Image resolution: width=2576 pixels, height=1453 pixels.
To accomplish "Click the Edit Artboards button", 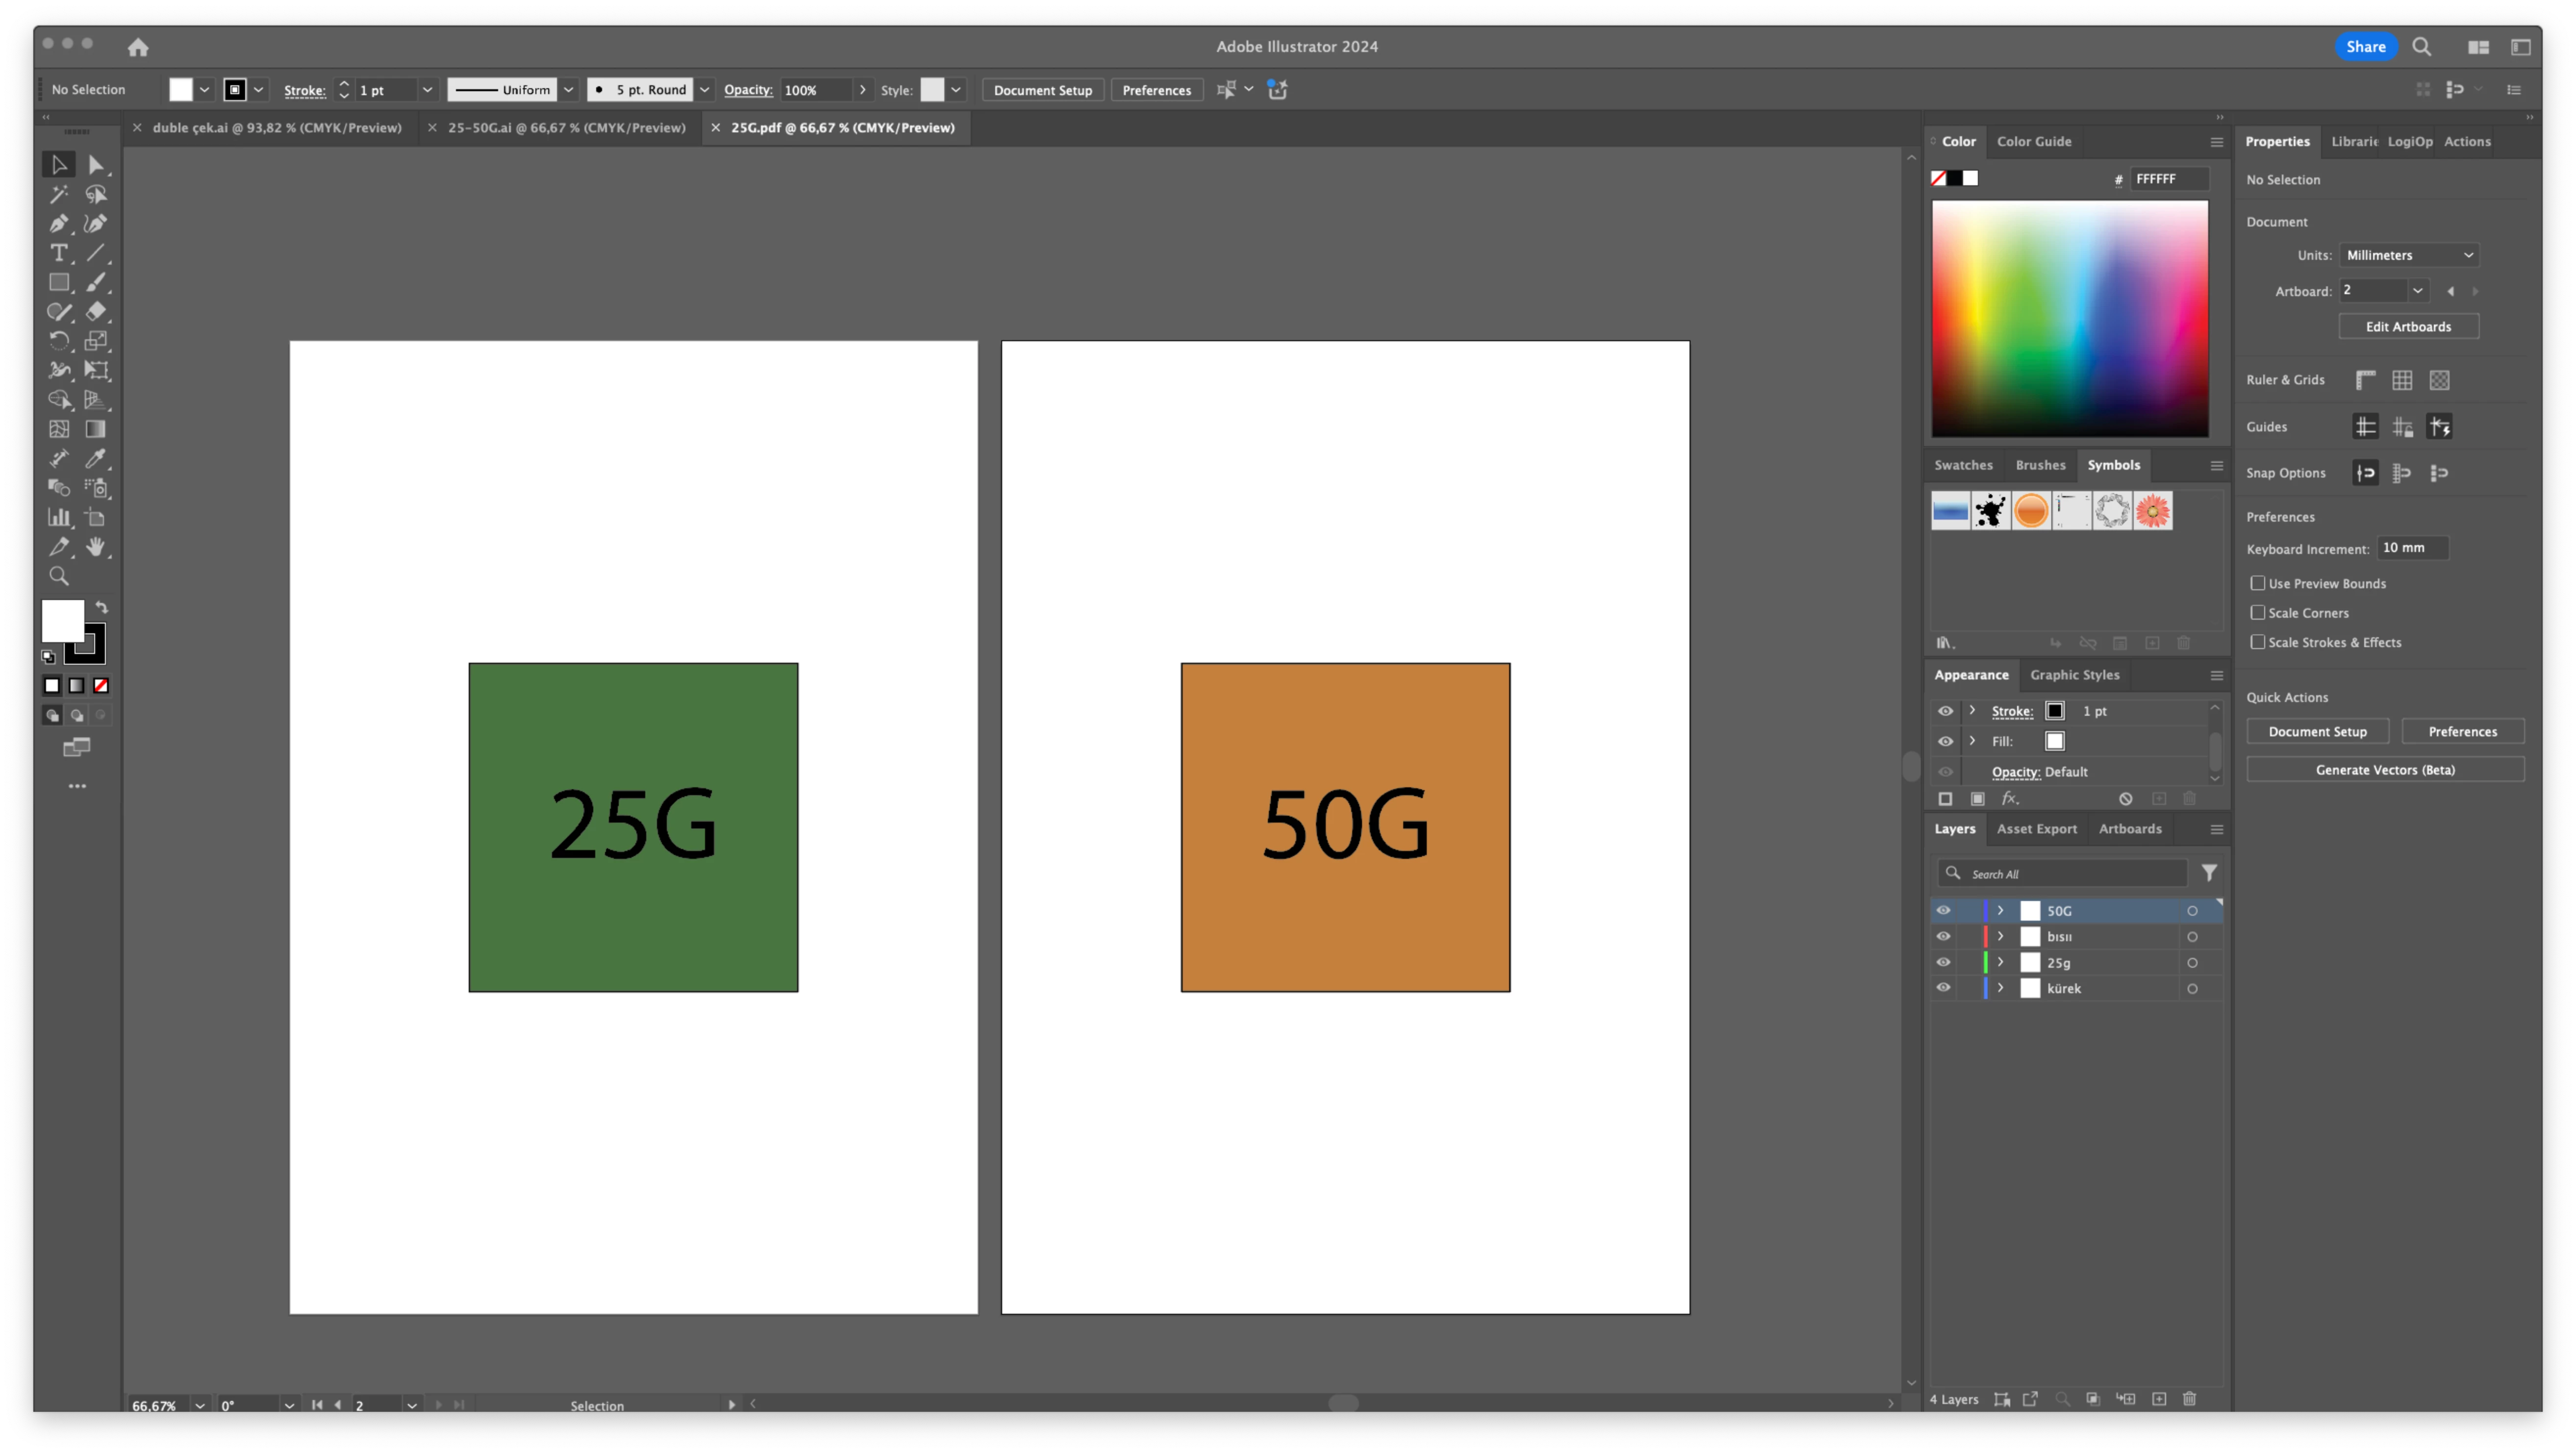I will 2407,327.
